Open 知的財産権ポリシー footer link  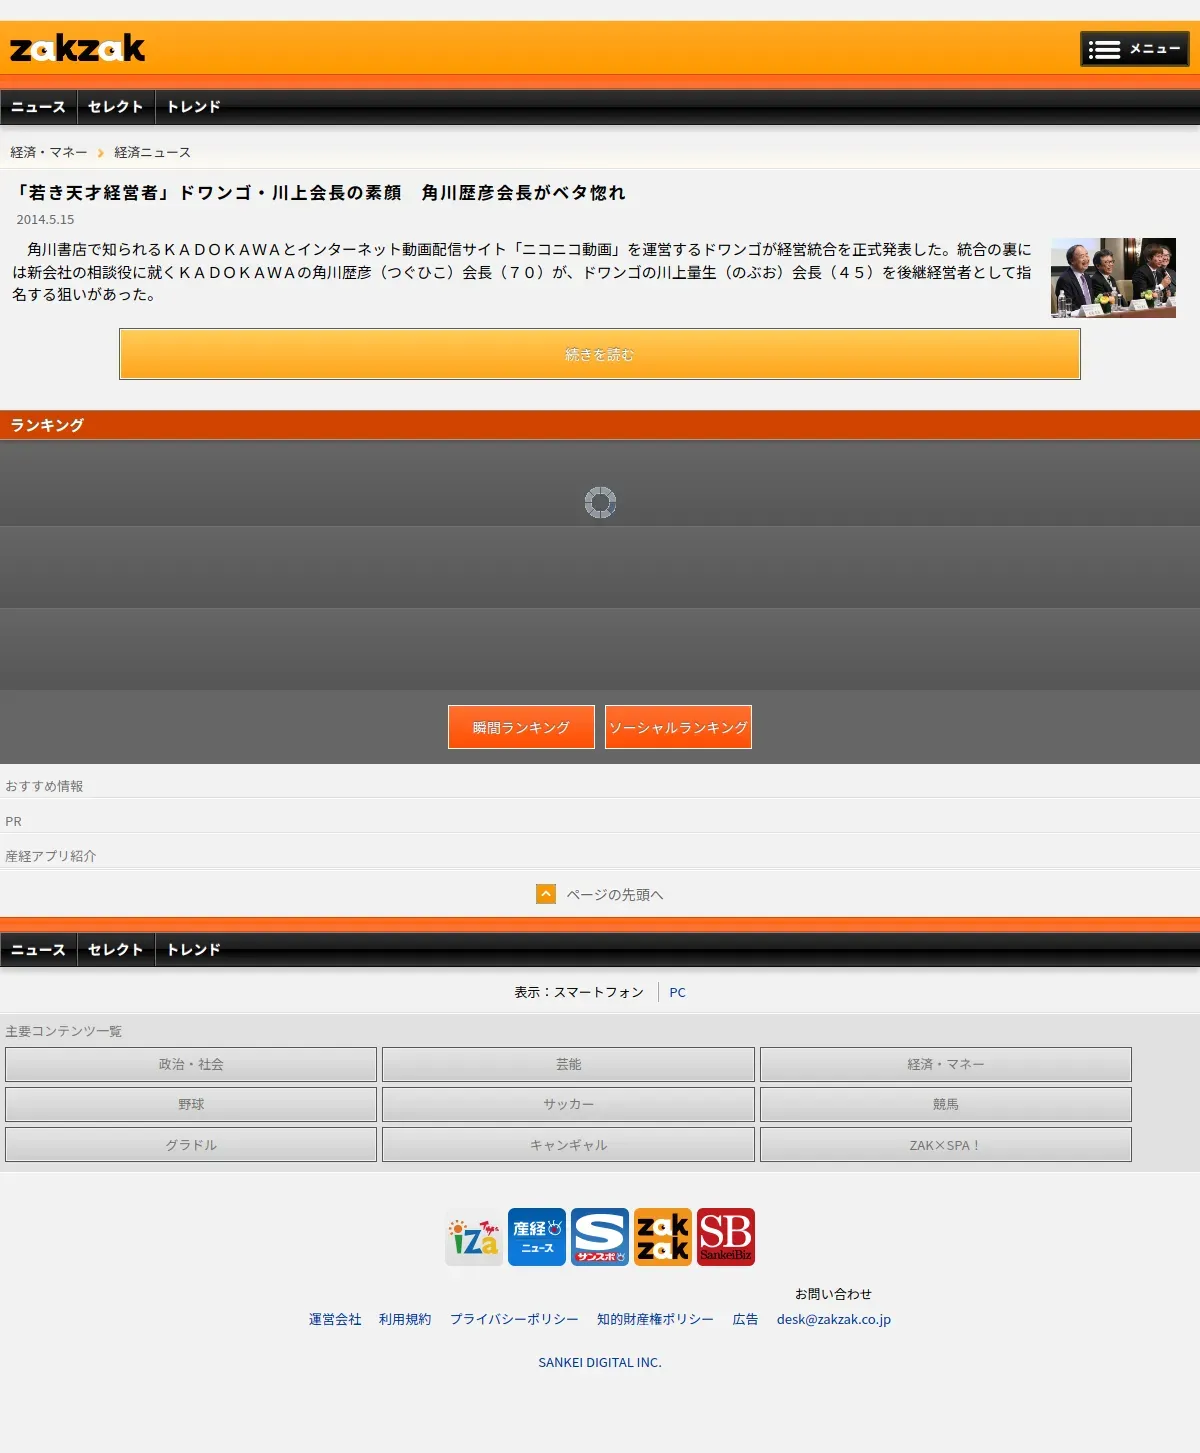pos(655,1319)
